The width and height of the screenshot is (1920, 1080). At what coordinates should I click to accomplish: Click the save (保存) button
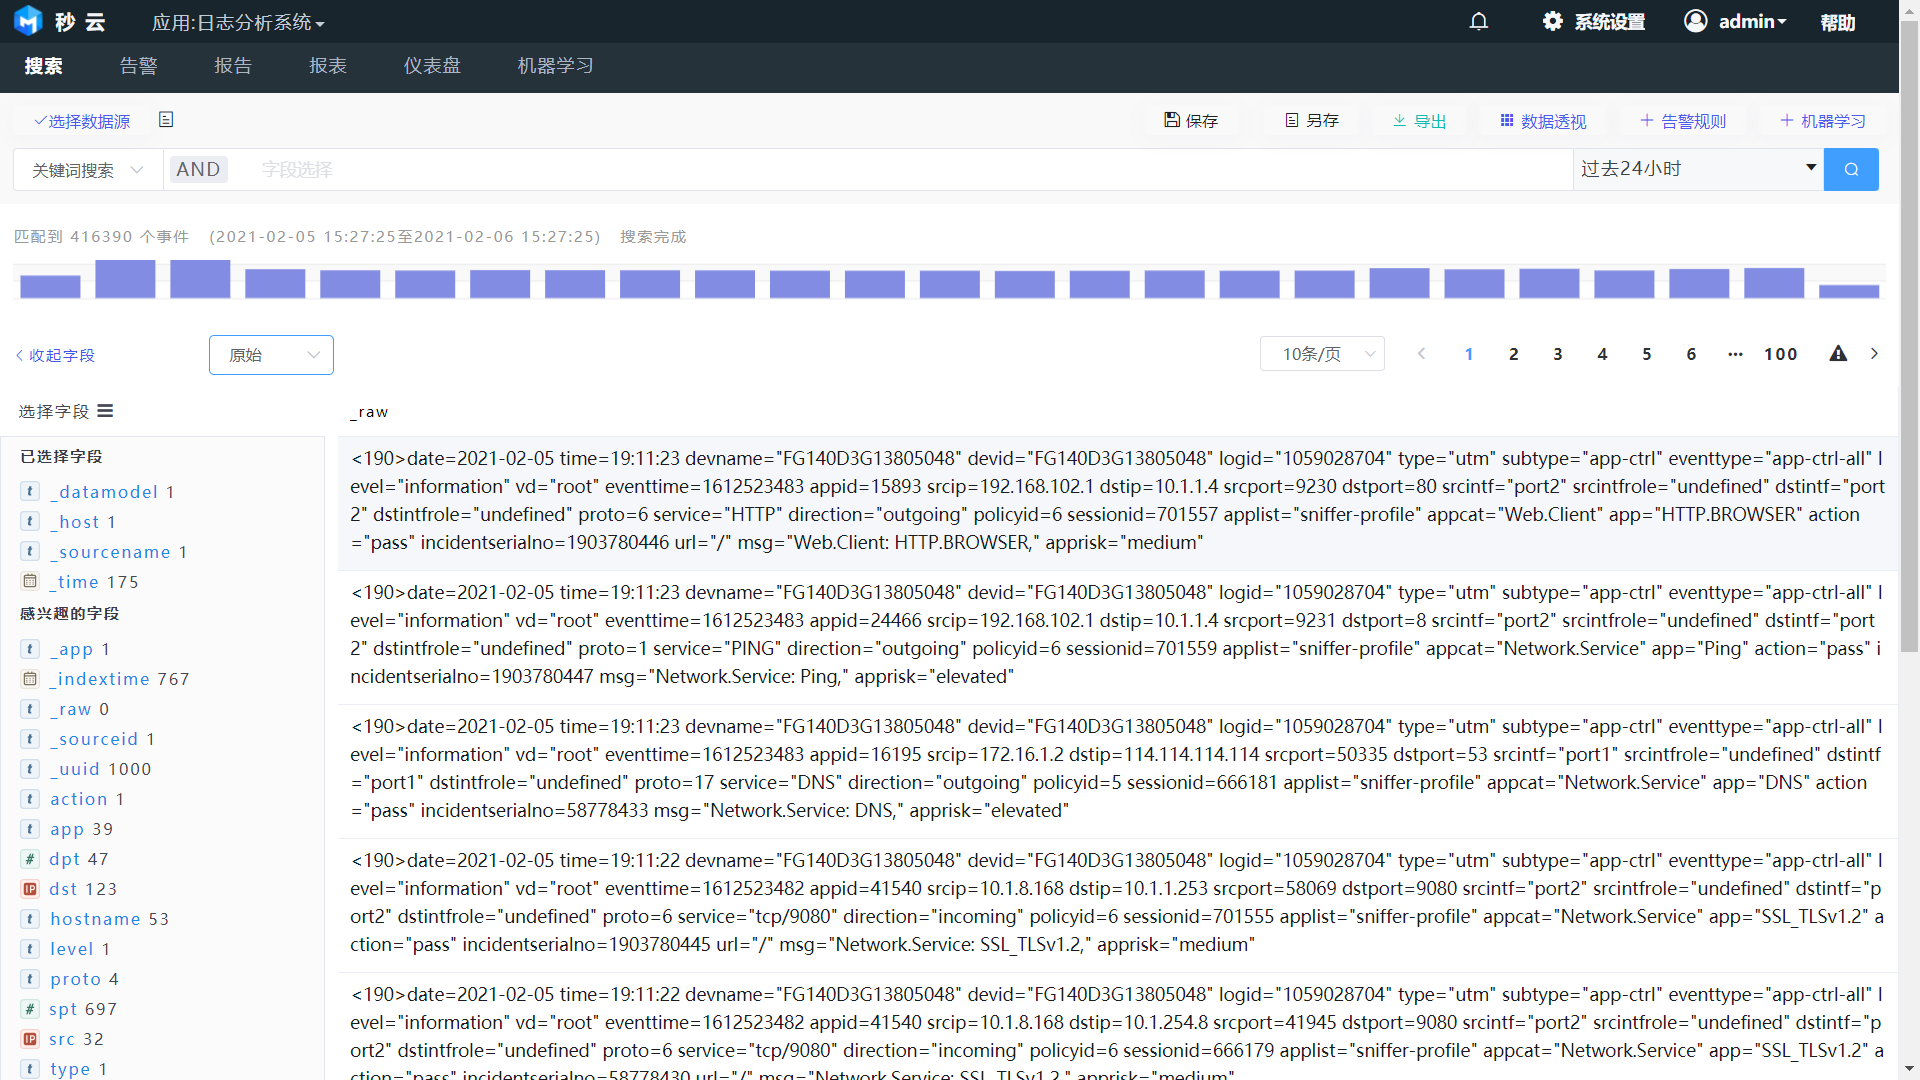click(x=1191, y=121)
